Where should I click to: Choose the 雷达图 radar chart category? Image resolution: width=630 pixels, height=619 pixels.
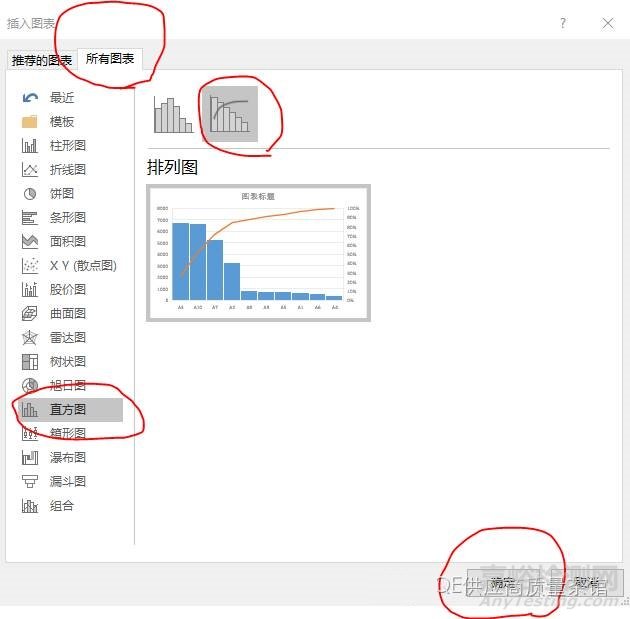pos(30,337)
